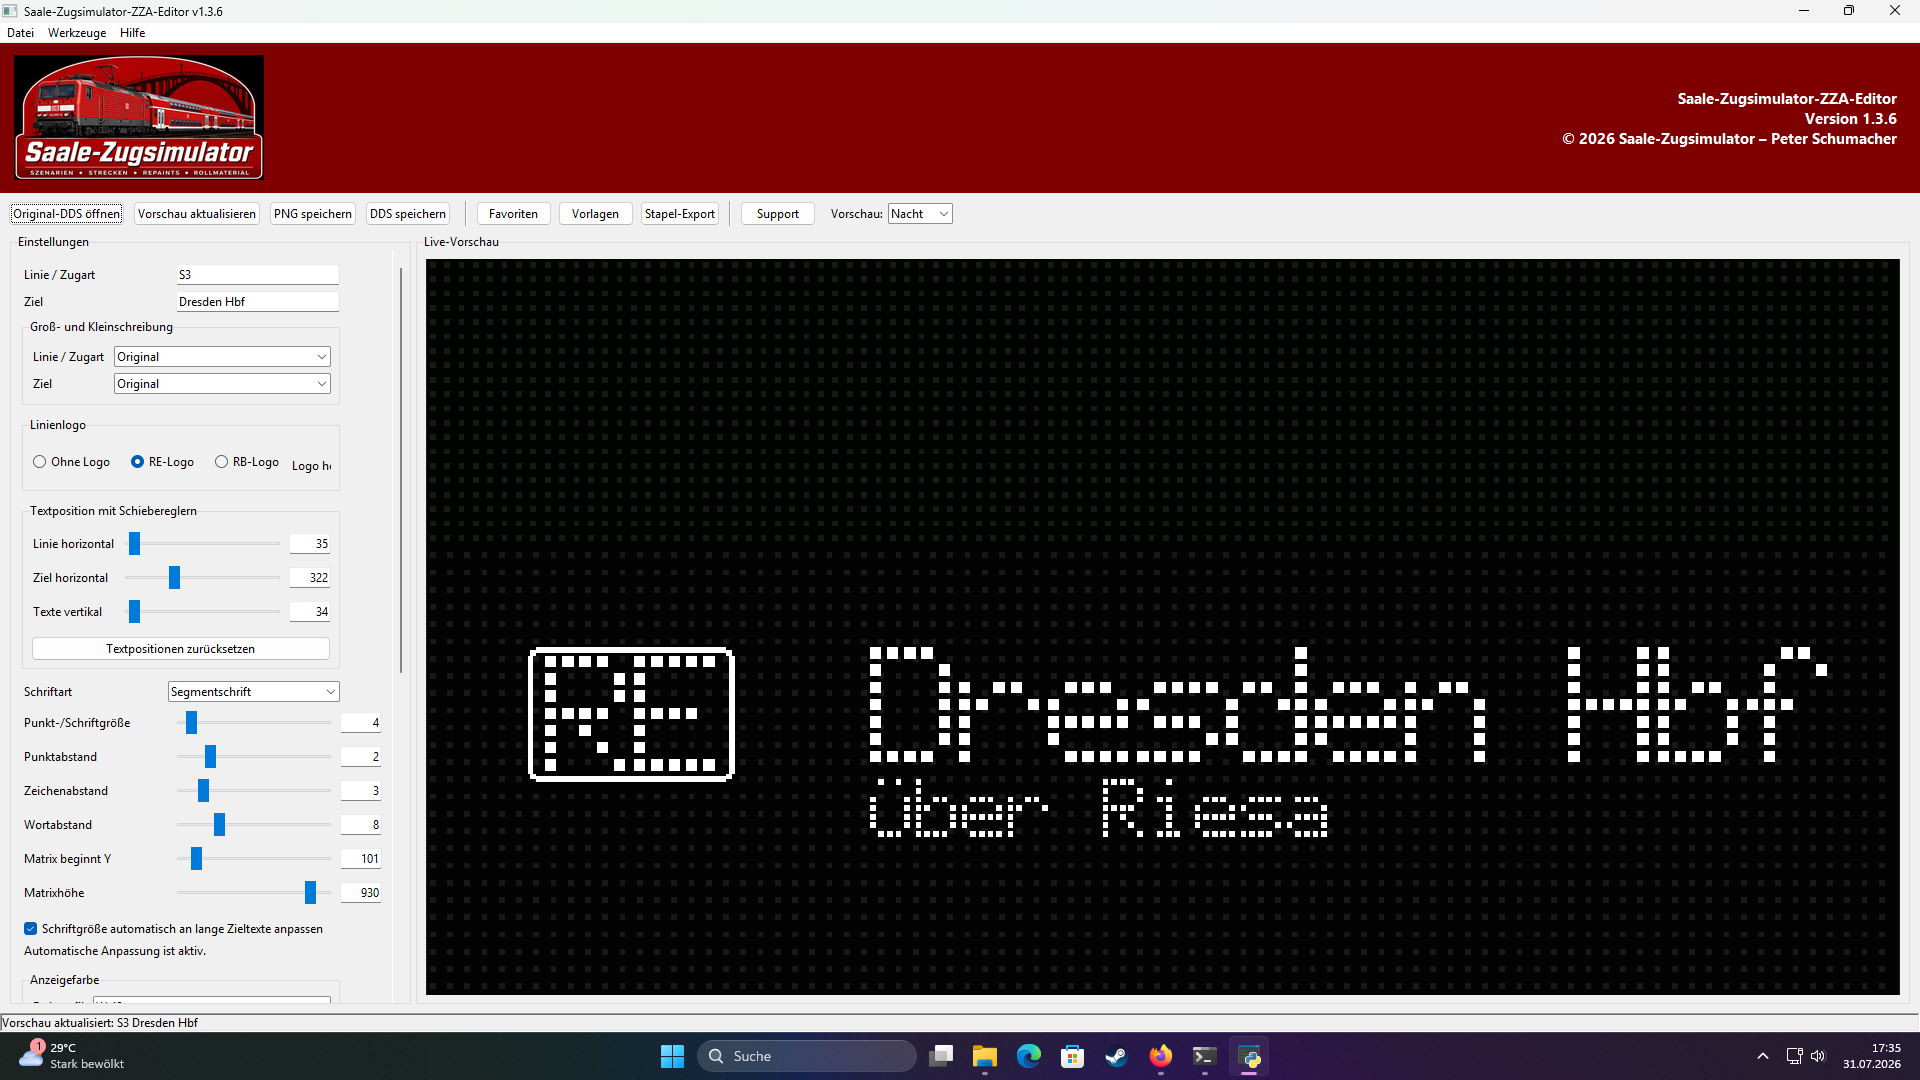This screenshot has width=1920, height=1080.
Task: Click the Ziel horizontal slider
Action: pyautogui.click(x=204, y=578)
